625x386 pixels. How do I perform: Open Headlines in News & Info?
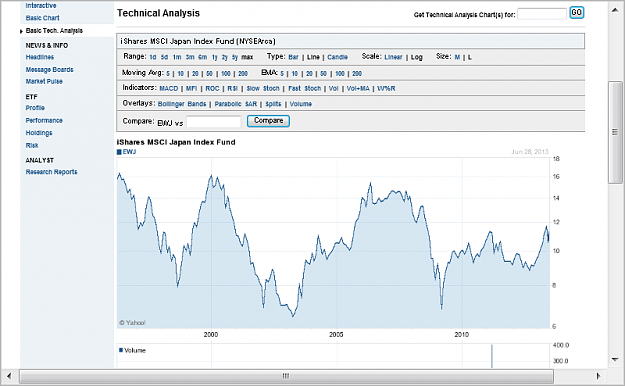39,57
